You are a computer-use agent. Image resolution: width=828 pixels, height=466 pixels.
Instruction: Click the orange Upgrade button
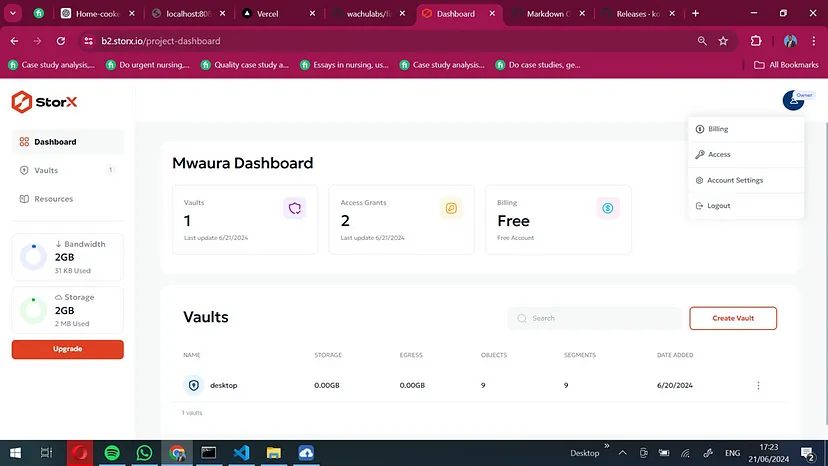67,349
